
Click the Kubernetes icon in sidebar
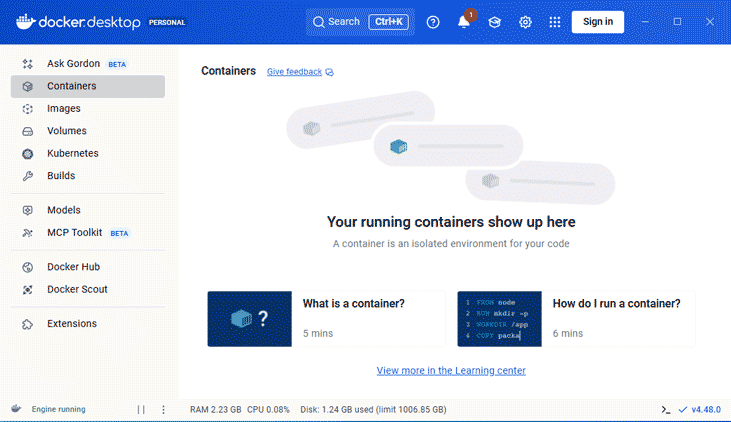28,154
